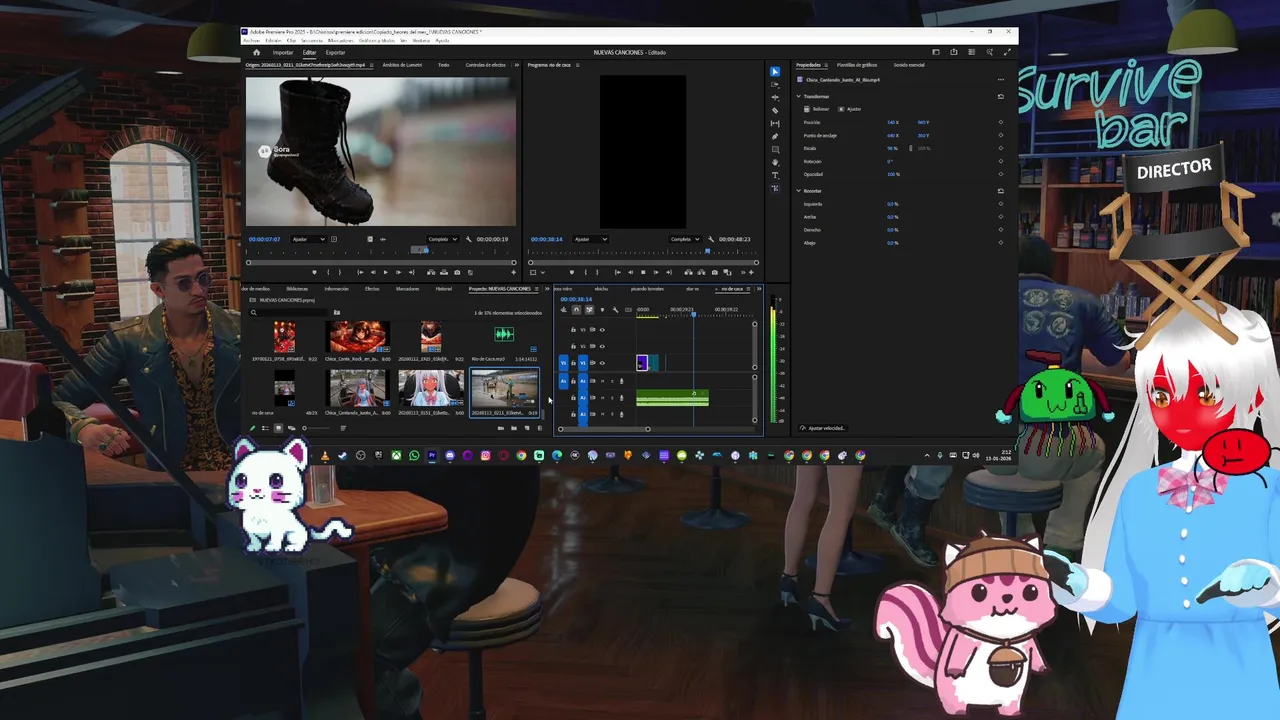Screen dimensions: 1280x720
Task: Open Source monitor Completa resolution dropdown
Action: (x=443, y=239)
